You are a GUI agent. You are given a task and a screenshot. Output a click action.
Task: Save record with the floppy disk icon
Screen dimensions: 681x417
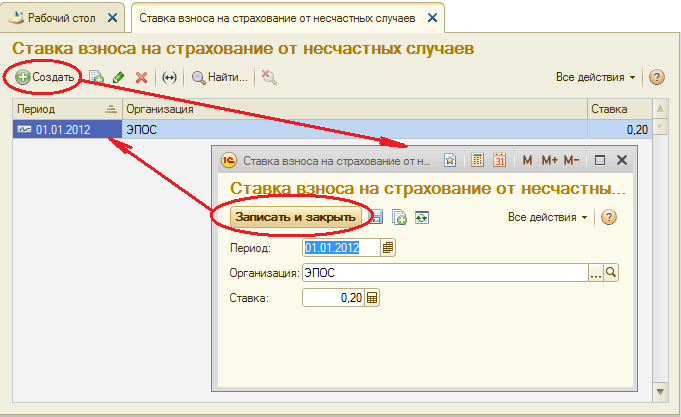point(376,217)
